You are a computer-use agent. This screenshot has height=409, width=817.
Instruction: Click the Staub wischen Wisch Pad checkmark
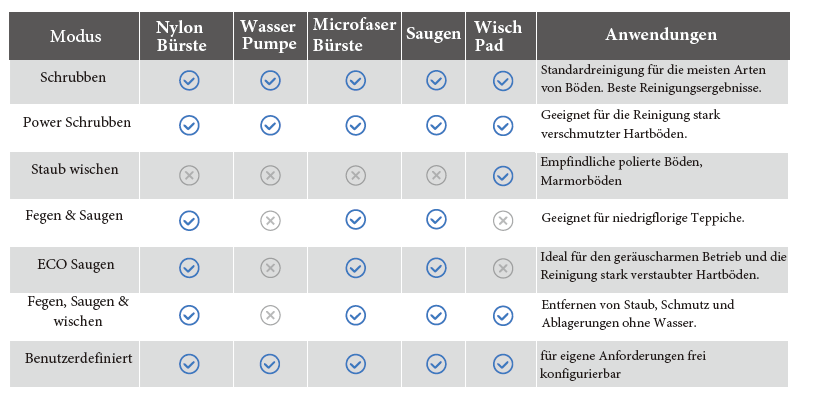[503, 175]
